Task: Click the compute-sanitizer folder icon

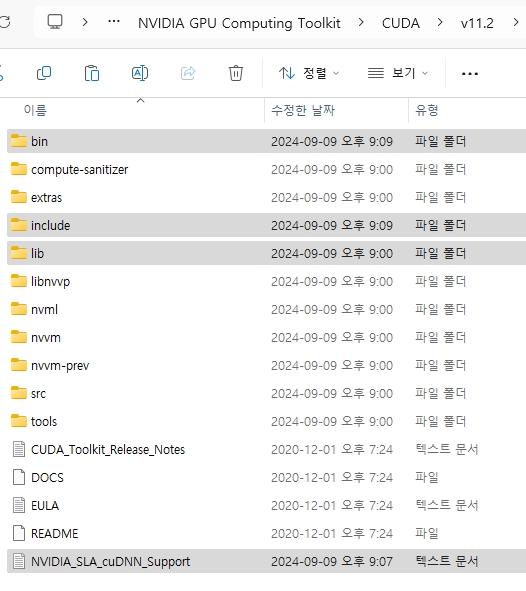Action: tap(19, 169)
